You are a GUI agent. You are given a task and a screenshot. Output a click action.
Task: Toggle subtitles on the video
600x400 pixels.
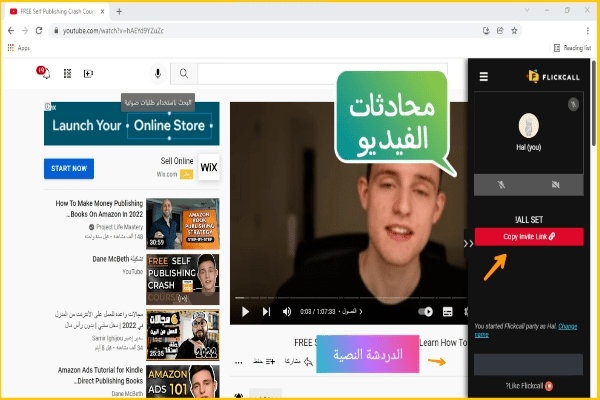coord(448,312)
